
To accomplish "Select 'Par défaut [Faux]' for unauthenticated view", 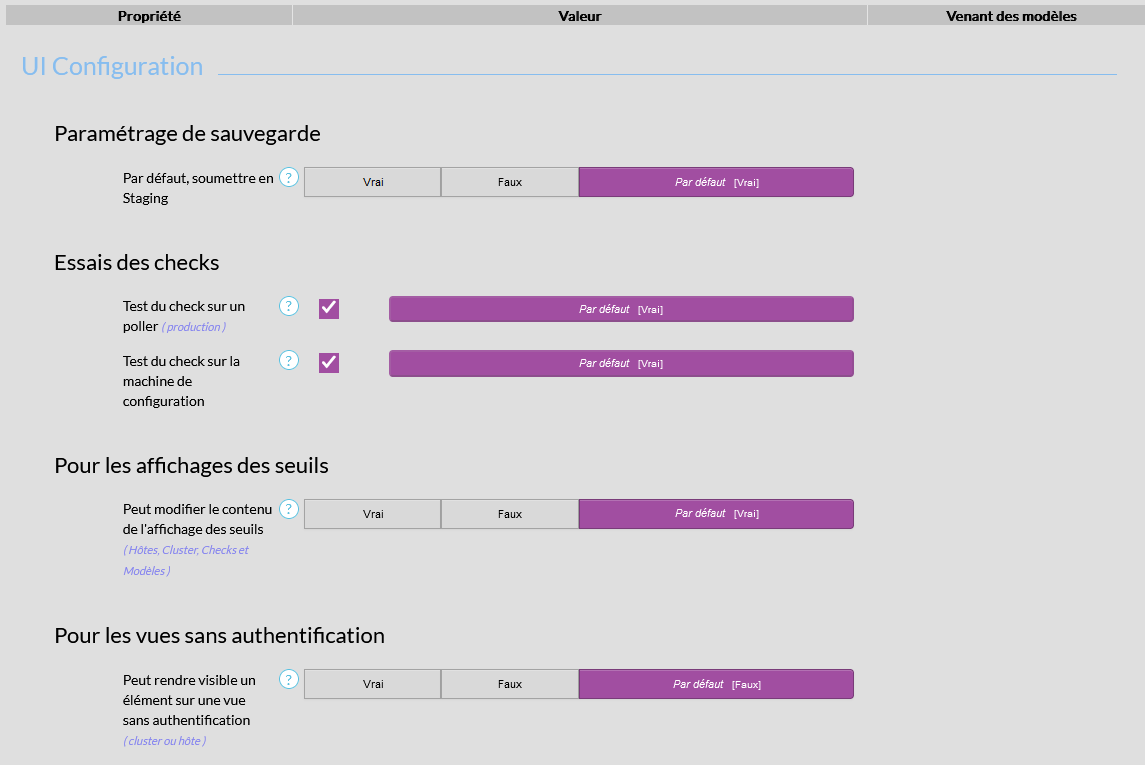I will point(716,684).
